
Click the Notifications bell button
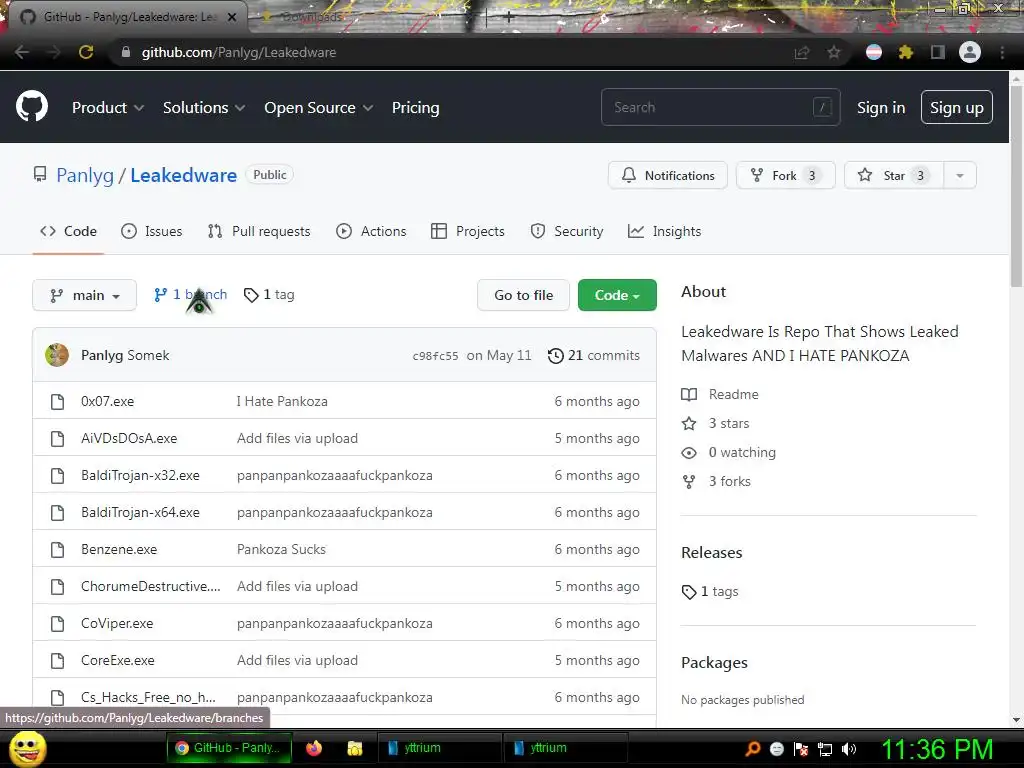(667, 175)
